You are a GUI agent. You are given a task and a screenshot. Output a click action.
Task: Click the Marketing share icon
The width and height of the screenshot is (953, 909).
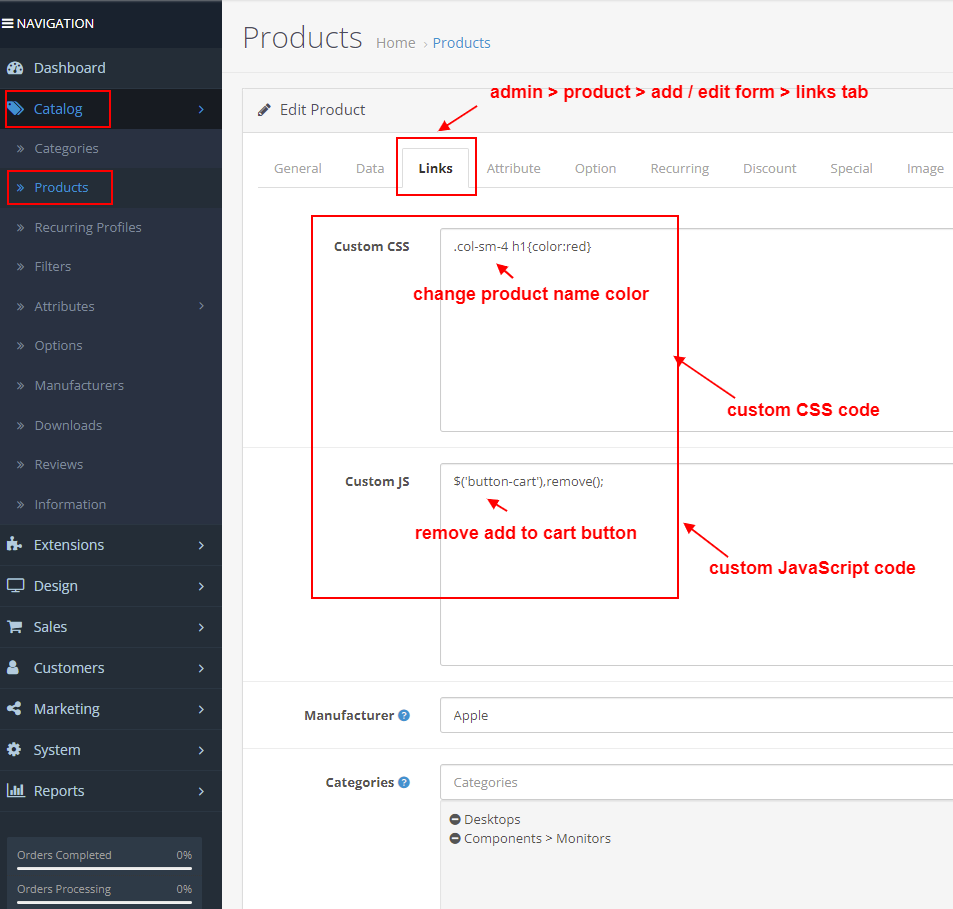click(x=14, y=709)
